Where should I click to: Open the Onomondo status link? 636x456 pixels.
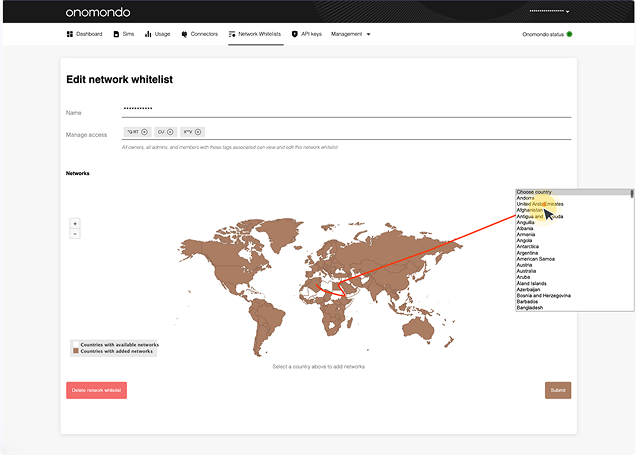coord(543,34)
